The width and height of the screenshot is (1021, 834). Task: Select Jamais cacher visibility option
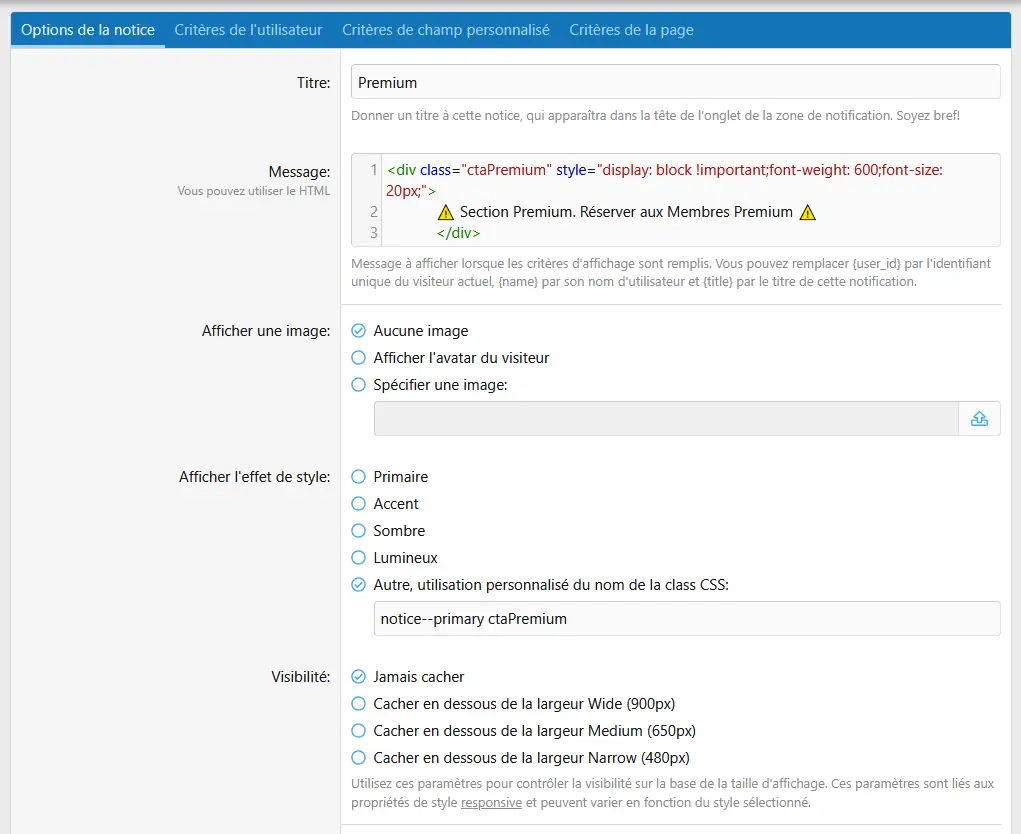(359, 677)
